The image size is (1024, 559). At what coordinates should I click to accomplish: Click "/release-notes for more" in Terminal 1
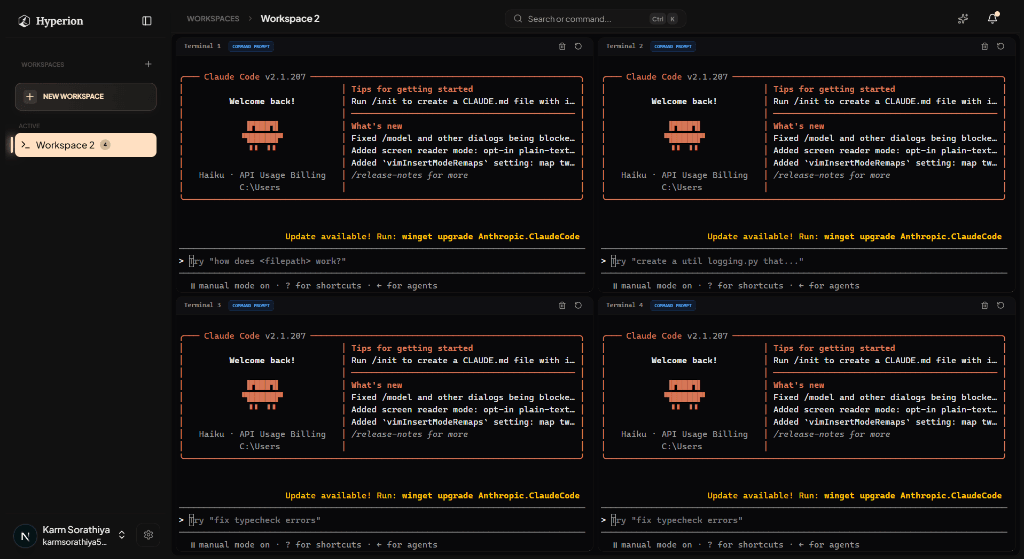409,175
